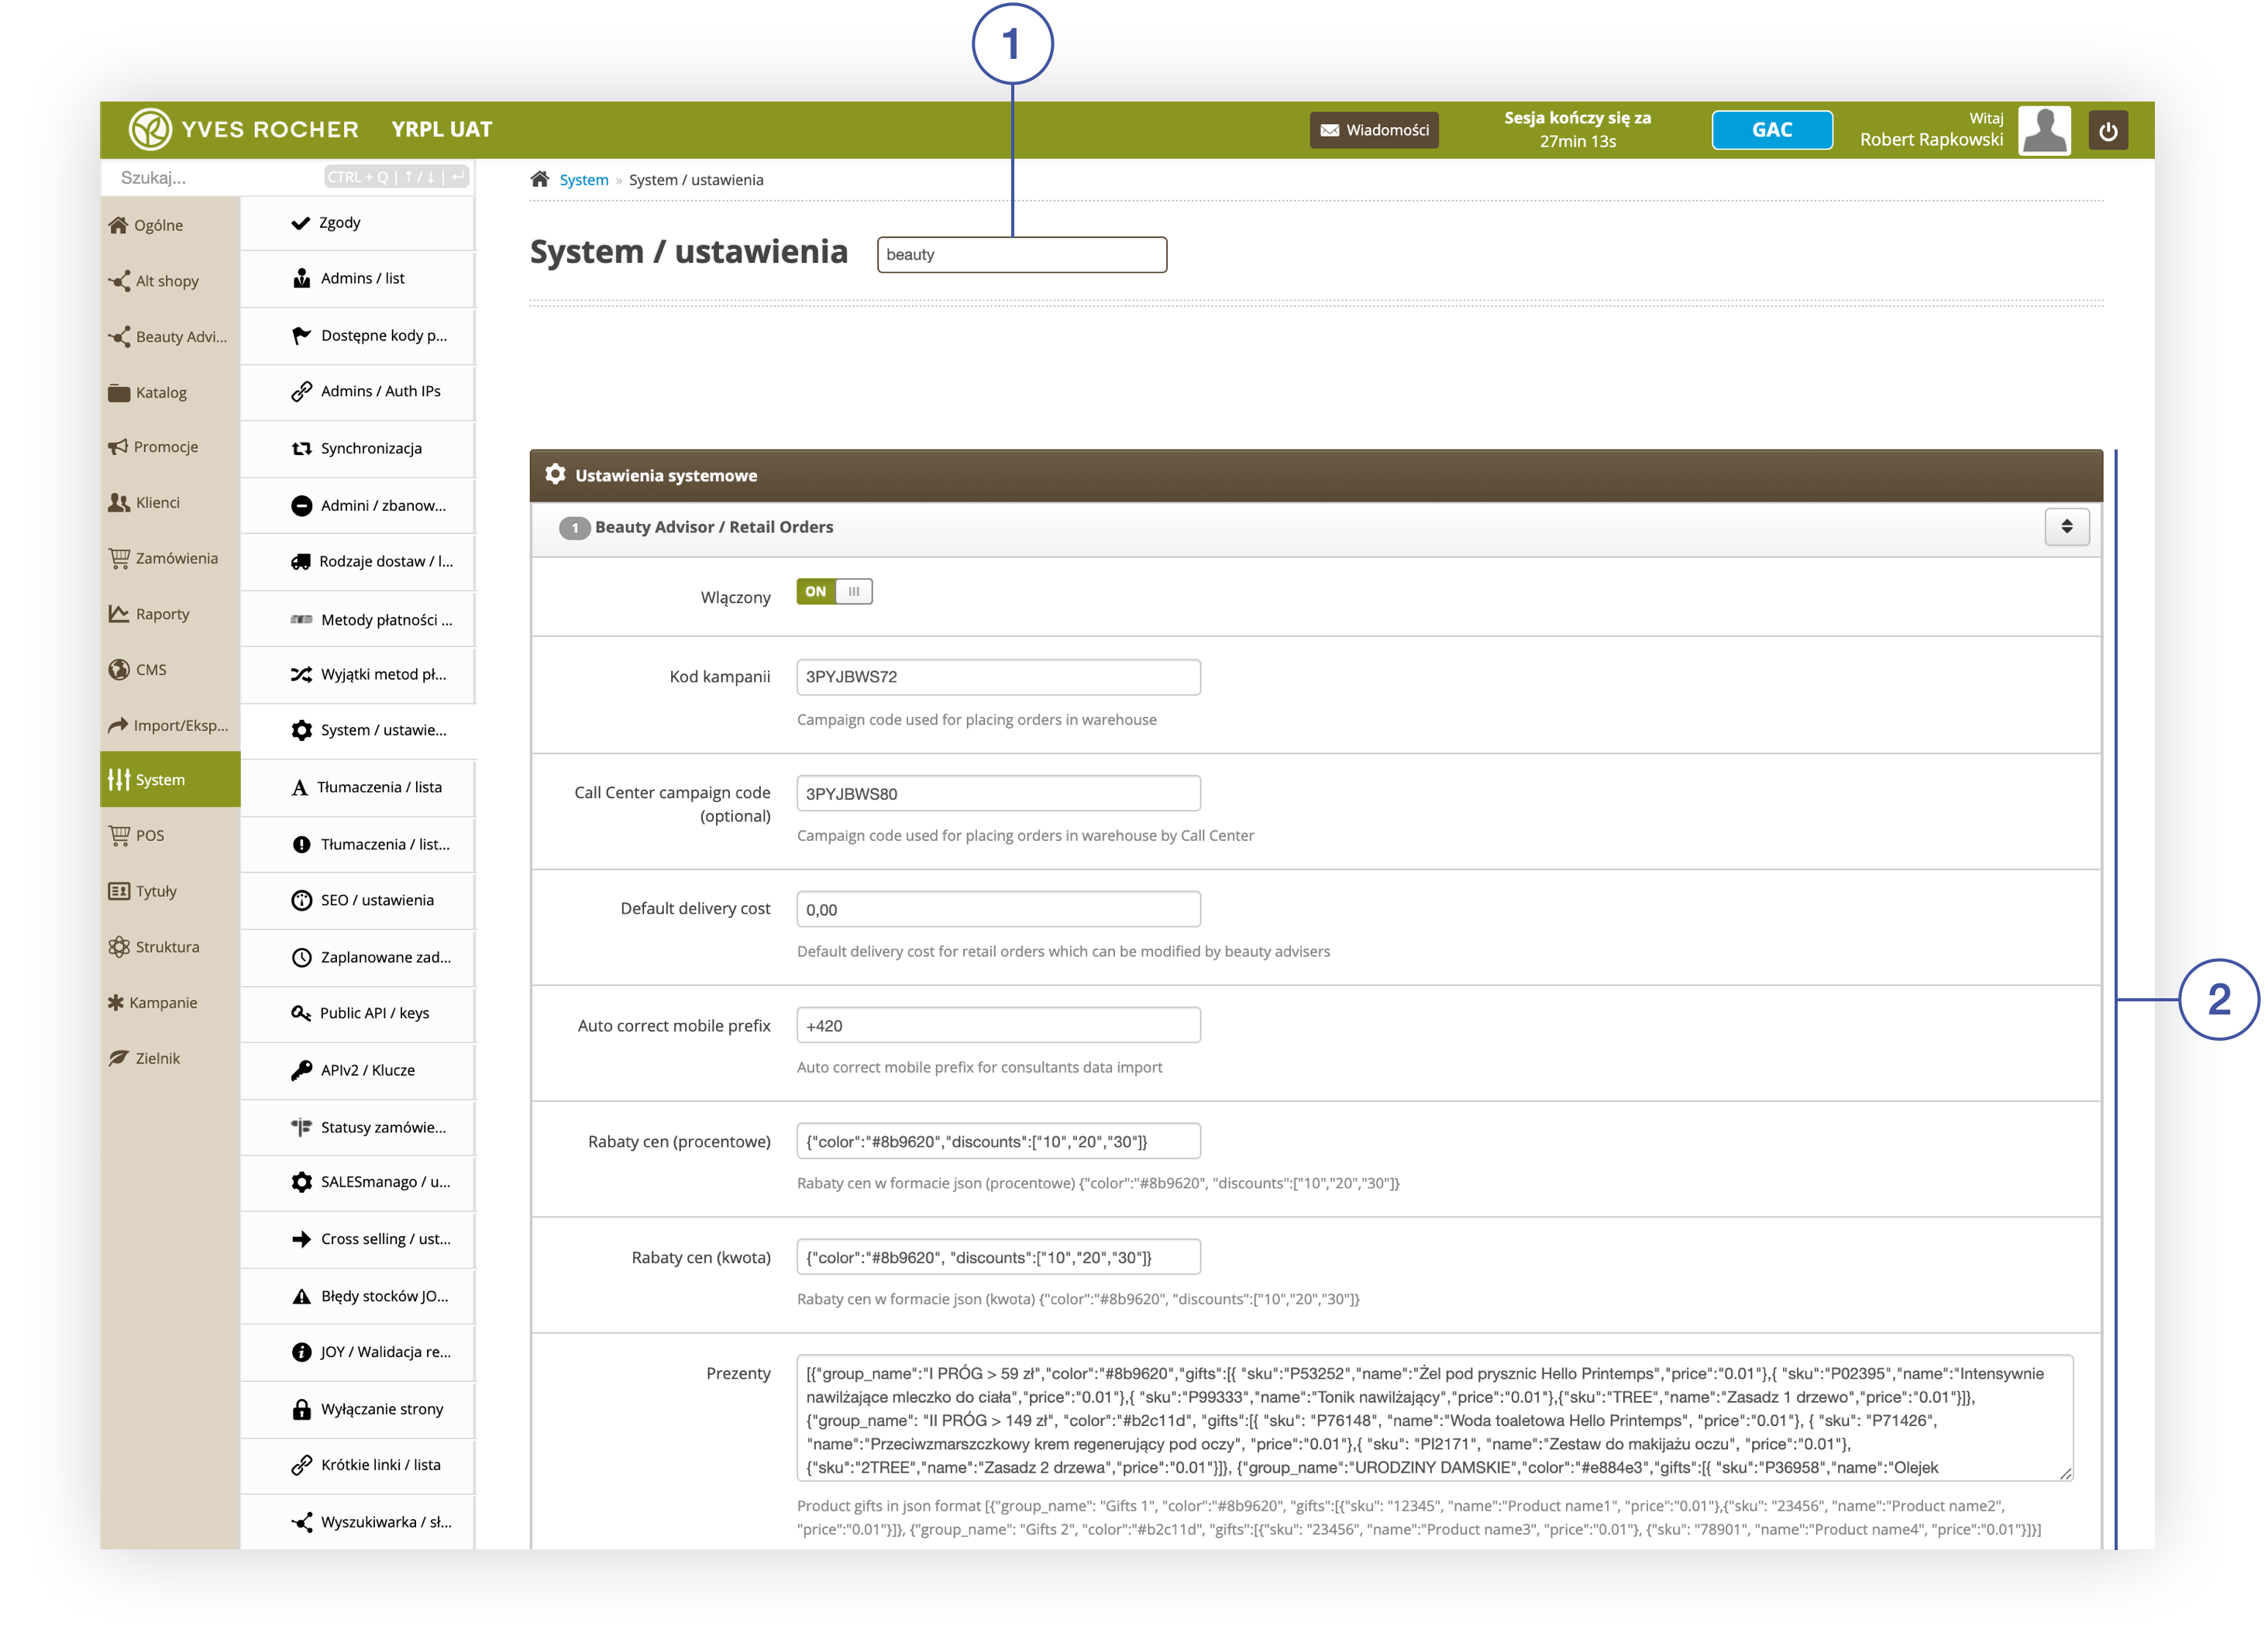Open JOY / Walidacja re... submenu item
This screenshot has height=1626, width=2268.
(x=358, y=1352)
